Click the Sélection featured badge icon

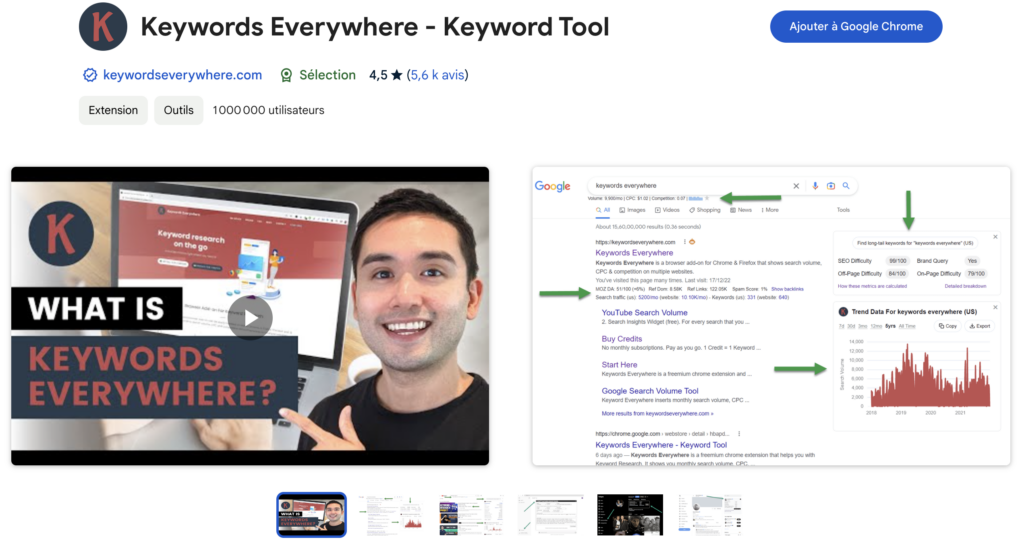[286, 75]
